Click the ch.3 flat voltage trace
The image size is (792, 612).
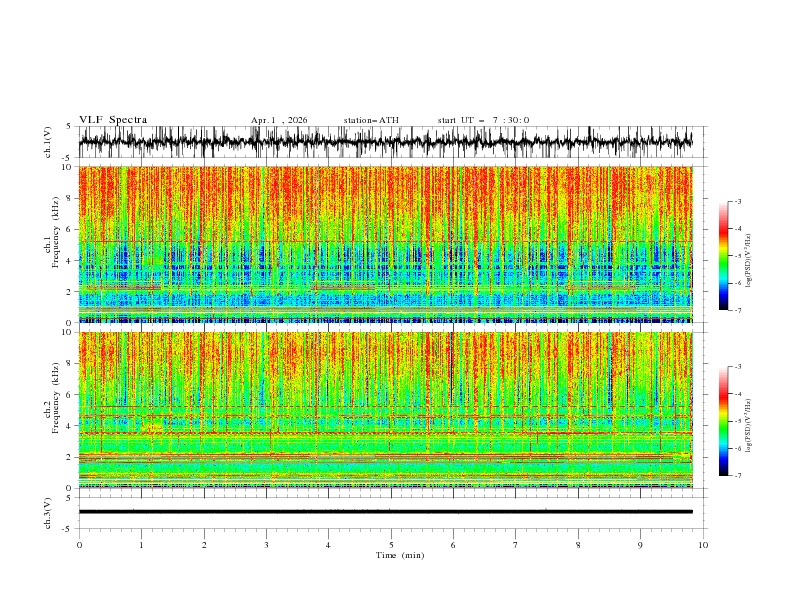coord(386,512)
